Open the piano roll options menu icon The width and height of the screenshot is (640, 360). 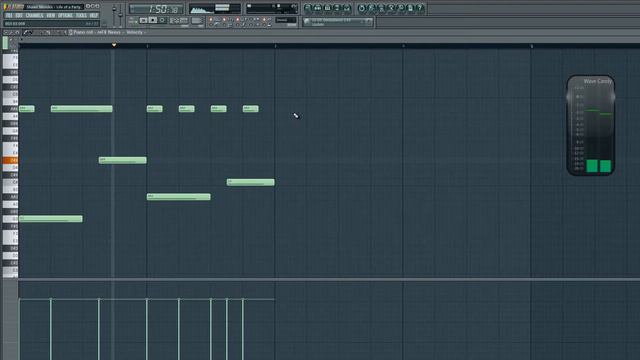coord(6,32)
